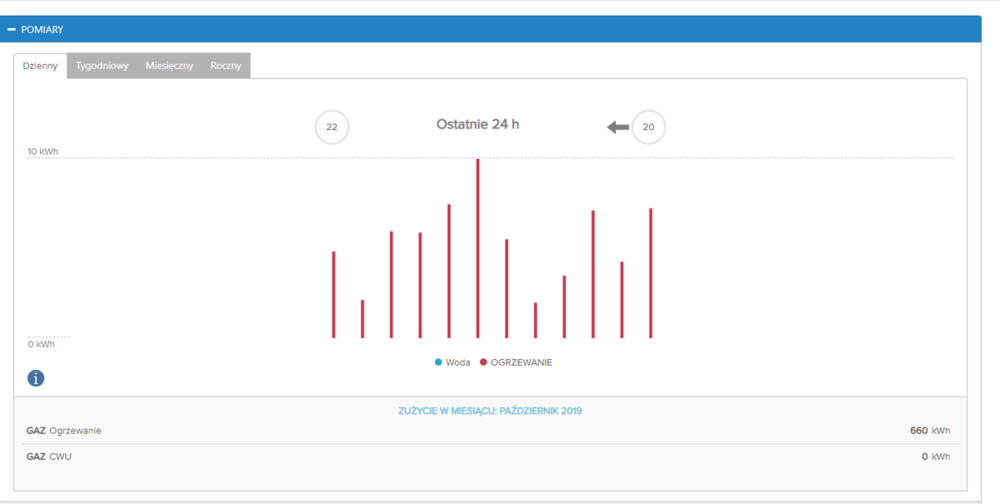
Task: Select the Miesięczny tab
Action: click(169, 66)
